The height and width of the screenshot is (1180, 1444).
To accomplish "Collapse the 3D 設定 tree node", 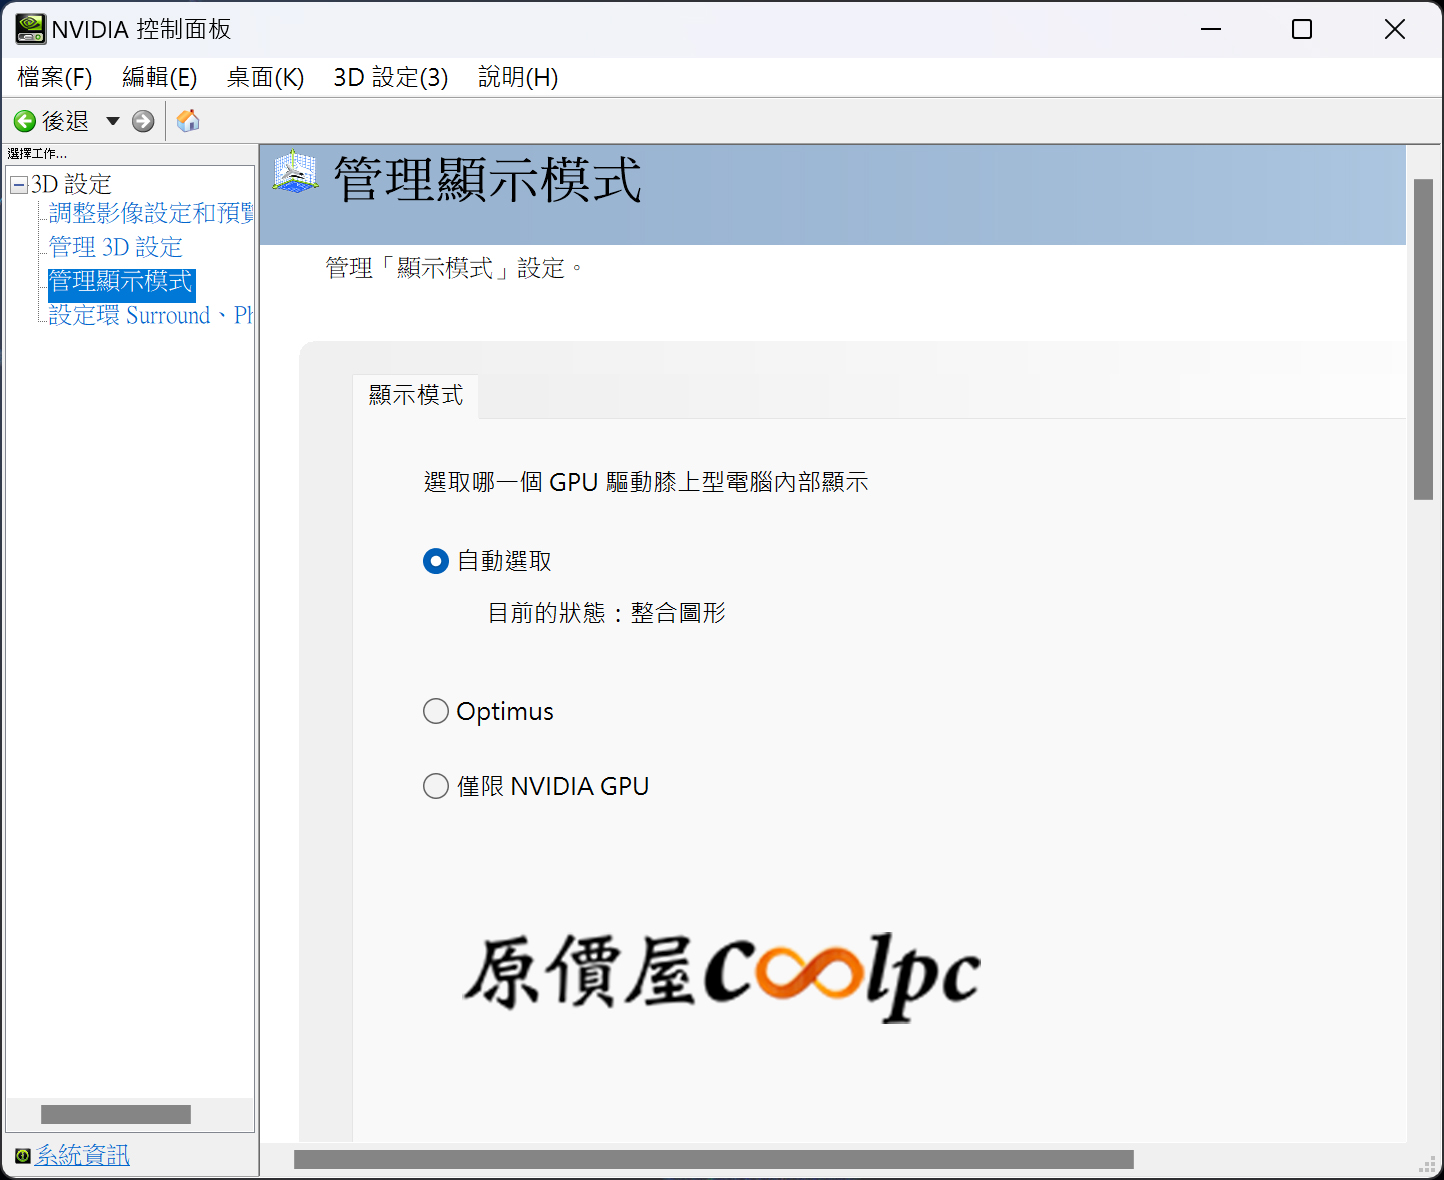I will [x=19, y=185].
